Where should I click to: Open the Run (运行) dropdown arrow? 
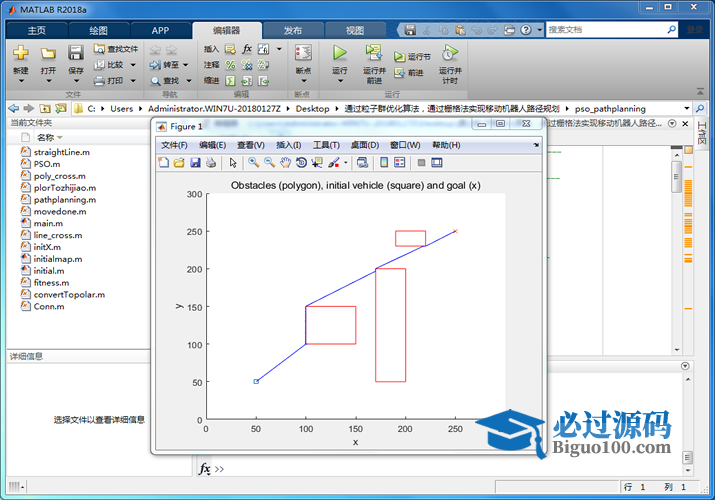click(x=340, y=81)
